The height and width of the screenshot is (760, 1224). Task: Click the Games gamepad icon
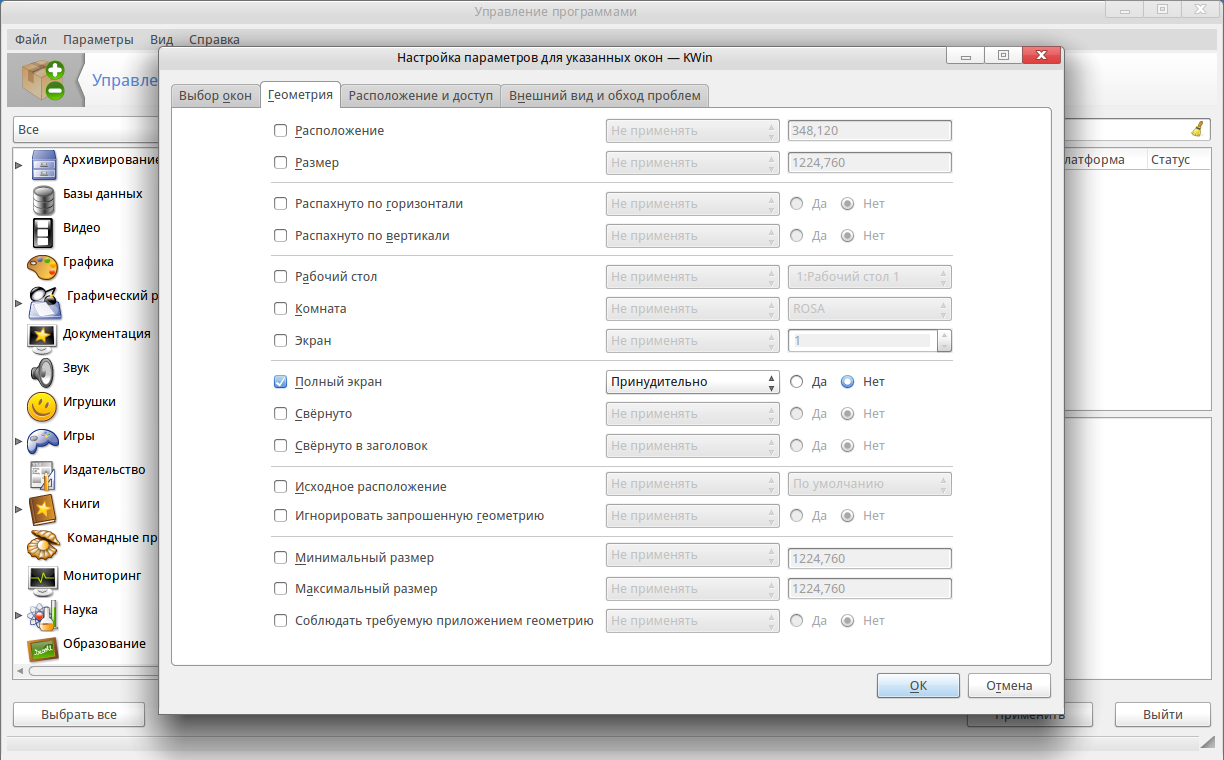tap(43, 441)
